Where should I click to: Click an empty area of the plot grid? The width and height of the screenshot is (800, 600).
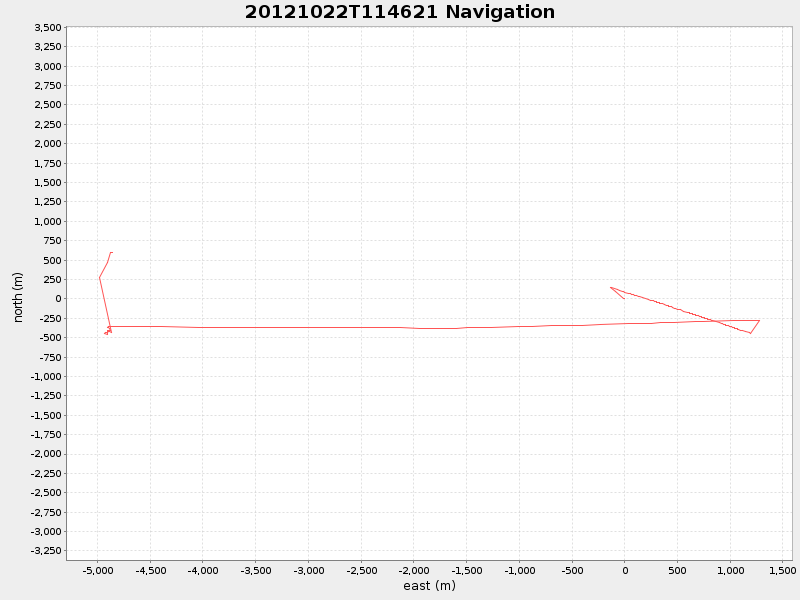point(400,450)
